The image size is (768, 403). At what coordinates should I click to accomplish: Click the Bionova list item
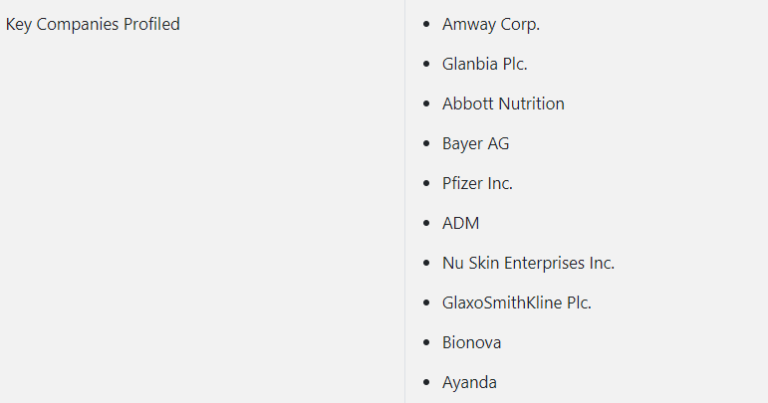471,342
